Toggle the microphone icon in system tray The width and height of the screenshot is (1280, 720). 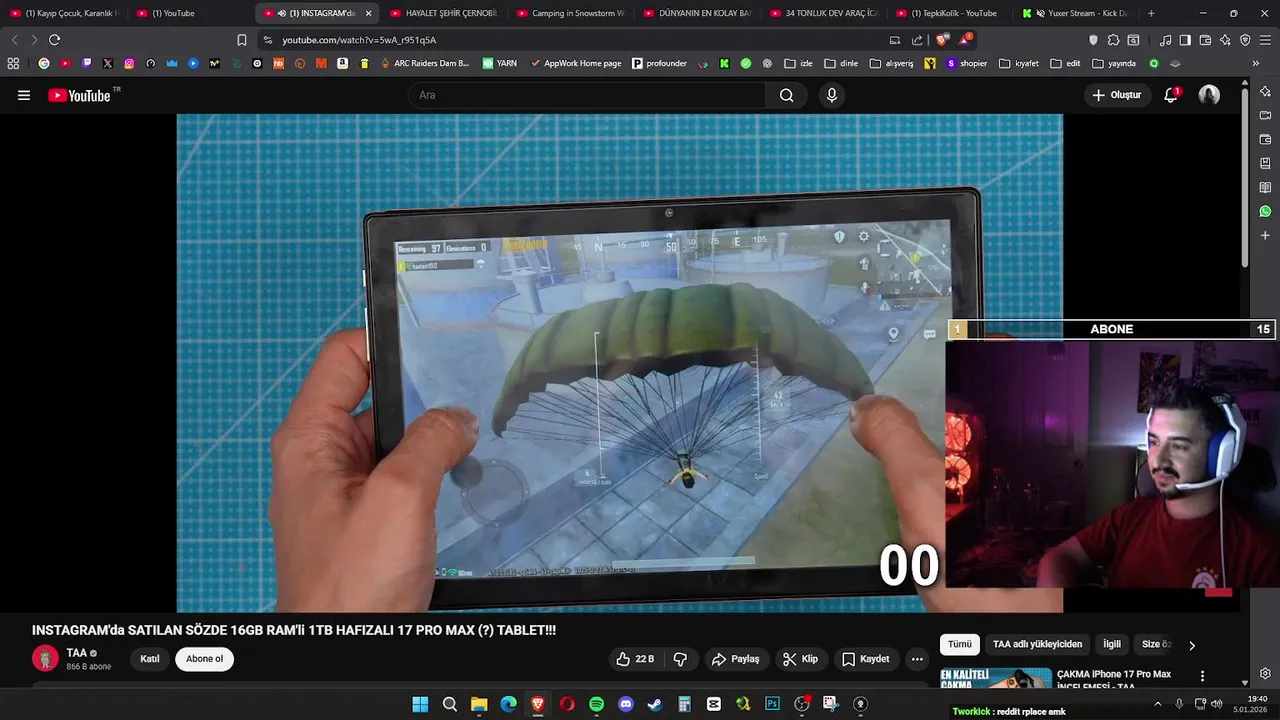(1179, 704)
